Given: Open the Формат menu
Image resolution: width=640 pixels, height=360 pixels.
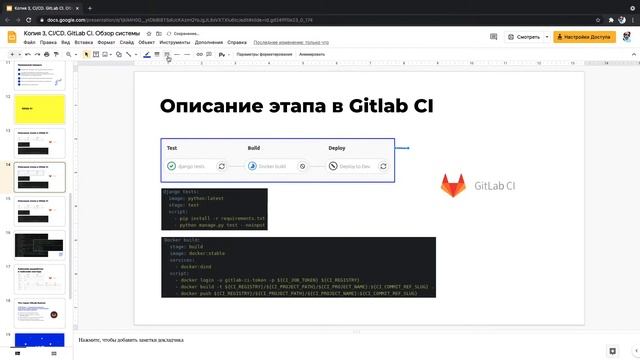Looking at the screenshot, I should [106, 42].
